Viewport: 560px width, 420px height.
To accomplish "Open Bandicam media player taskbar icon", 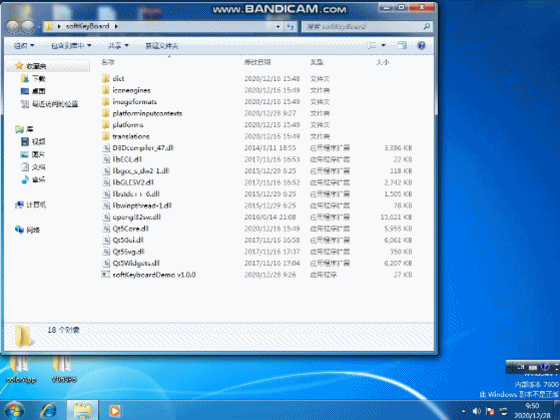I will [115, 411].
